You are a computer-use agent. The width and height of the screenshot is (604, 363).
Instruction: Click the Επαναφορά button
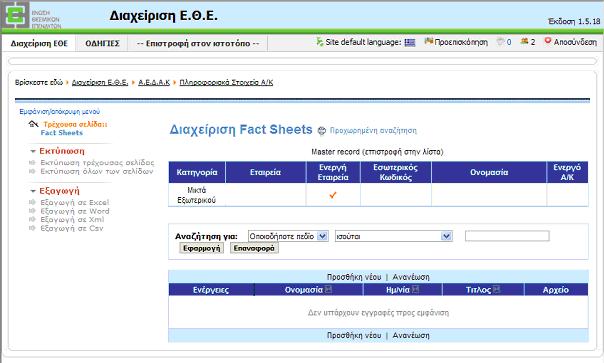(x=254, y=248)
